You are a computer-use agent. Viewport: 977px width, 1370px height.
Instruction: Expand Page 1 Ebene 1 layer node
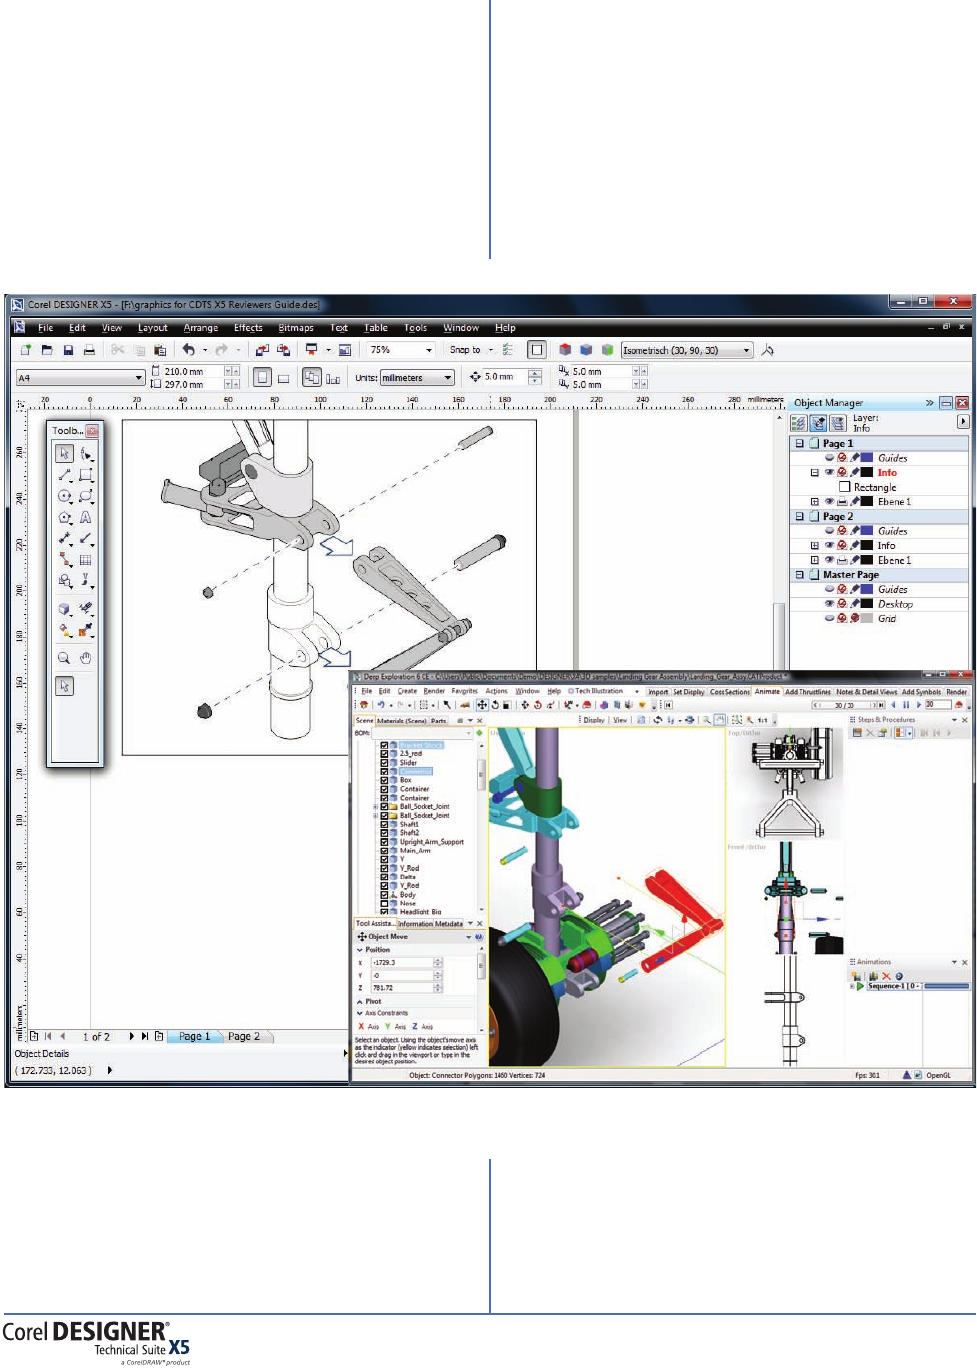[x=814, y=502]
